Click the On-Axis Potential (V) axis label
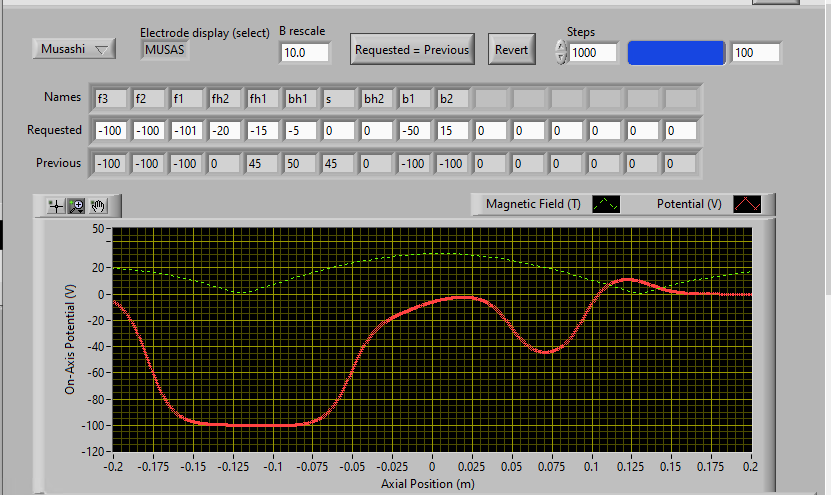Screen dimensions: 831x495 tap(70, 340)
